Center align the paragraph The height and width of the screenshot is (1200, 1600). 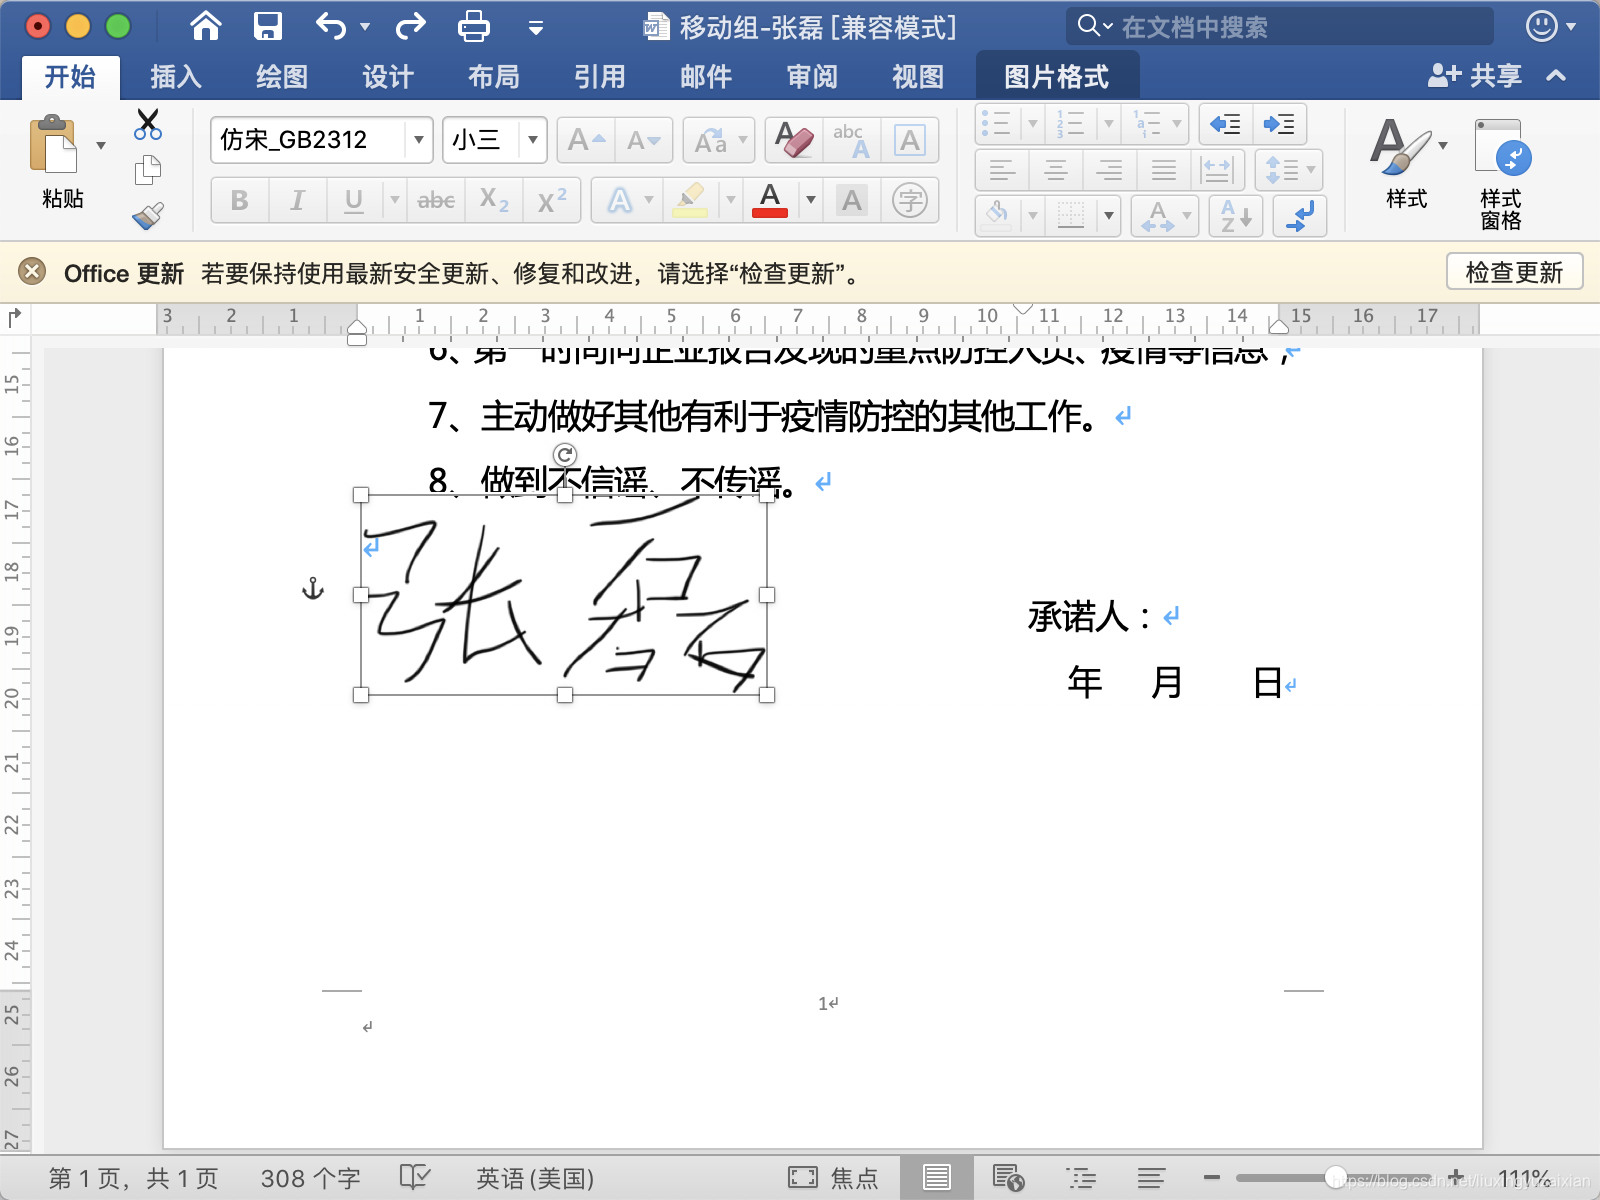1056,170
